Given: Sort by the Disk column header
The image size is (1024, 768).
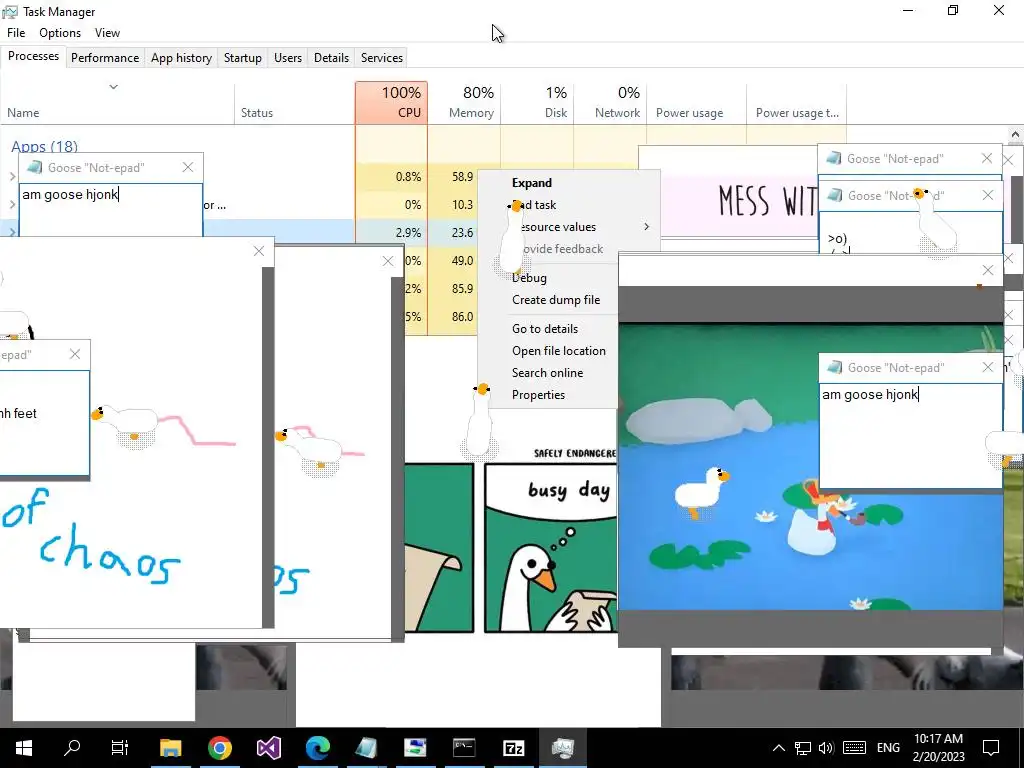Looking at the screenshot, I should pyautogui.click(x=537, y=103).
